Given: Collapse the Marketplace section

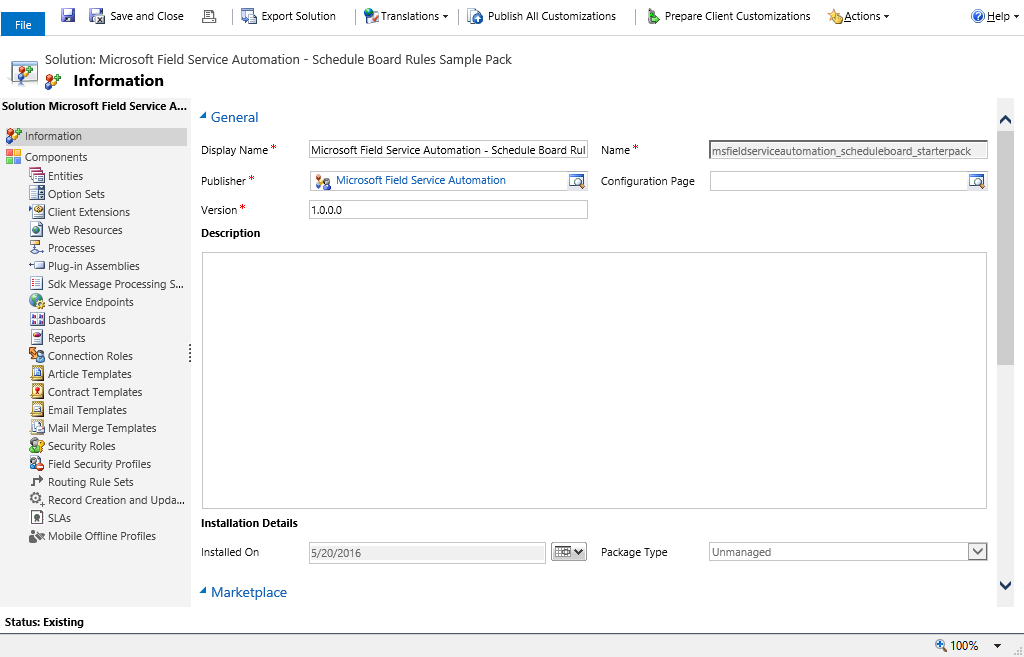Looking at the screenshot, I should tap(203, 591).
